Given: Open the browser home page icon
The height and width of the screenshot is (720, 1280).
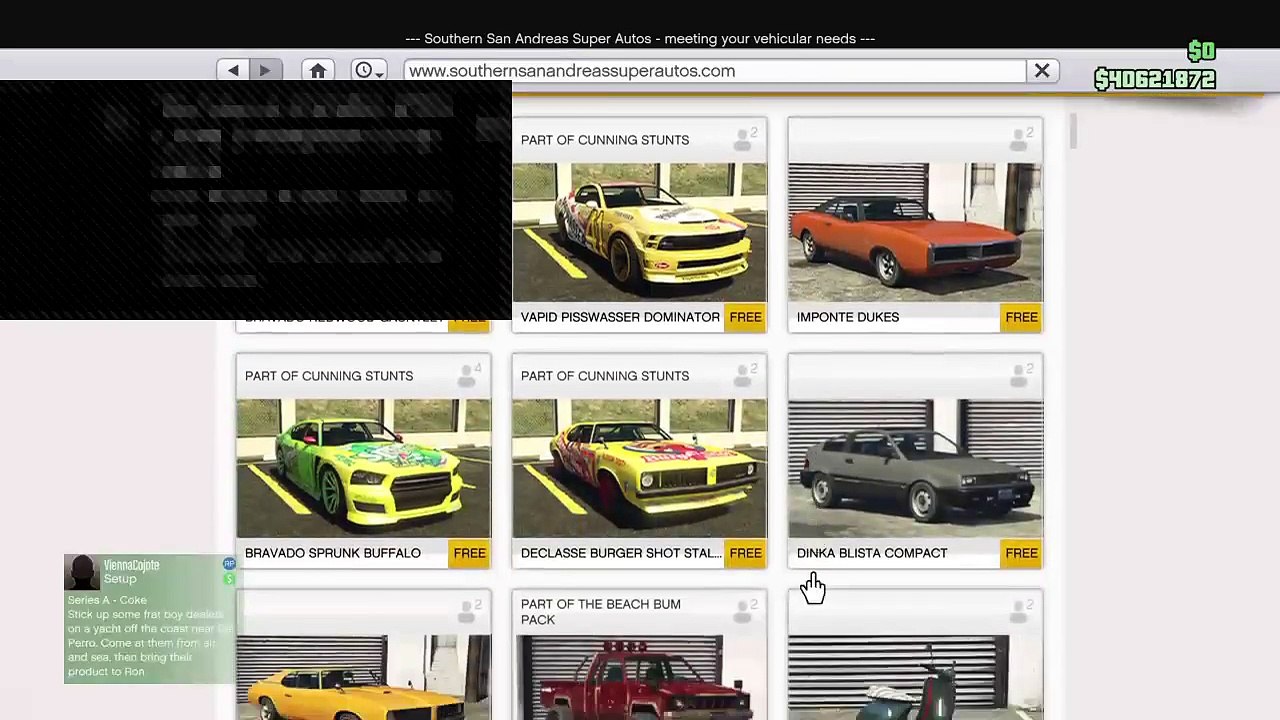Looking at the screenshot, I should point(318,71).
